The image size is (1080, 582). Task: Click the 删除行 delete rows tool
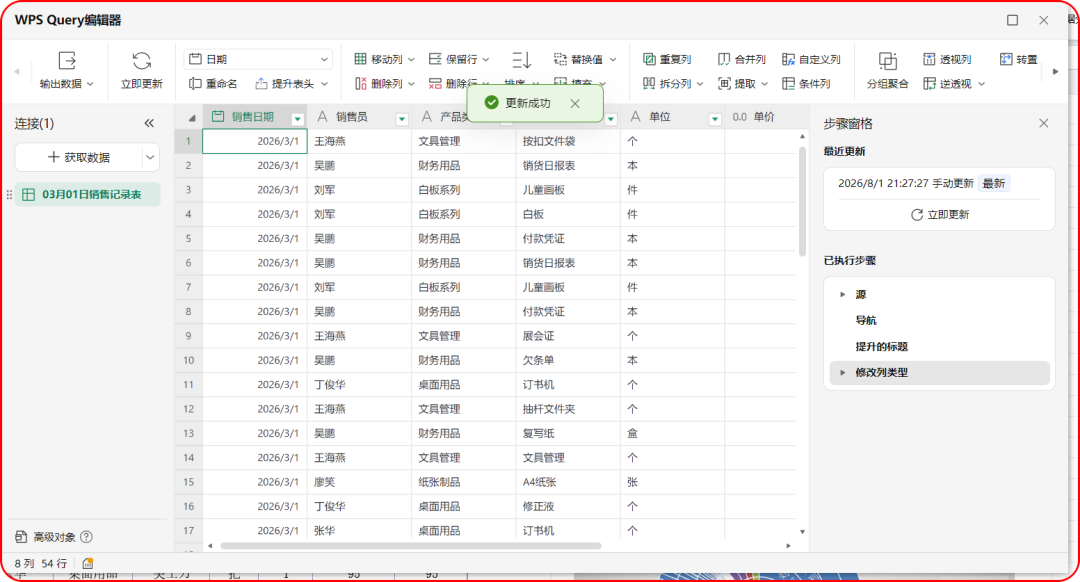pos(459,83)
